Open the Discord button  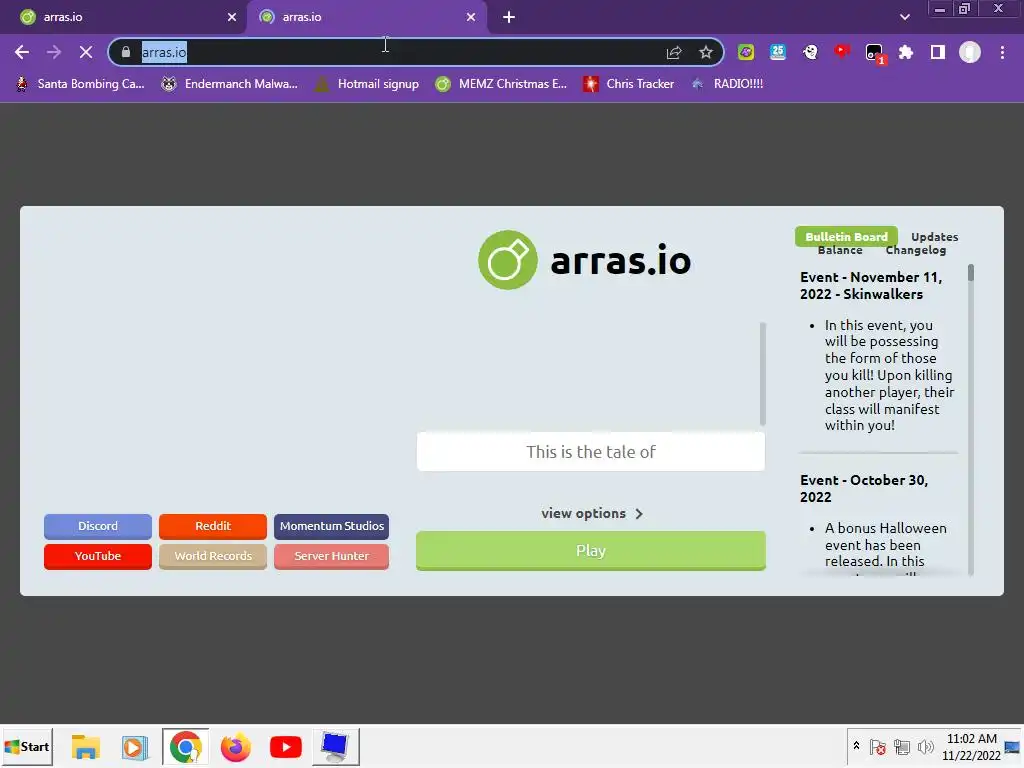pyautogui.click(x=98, y=526)
